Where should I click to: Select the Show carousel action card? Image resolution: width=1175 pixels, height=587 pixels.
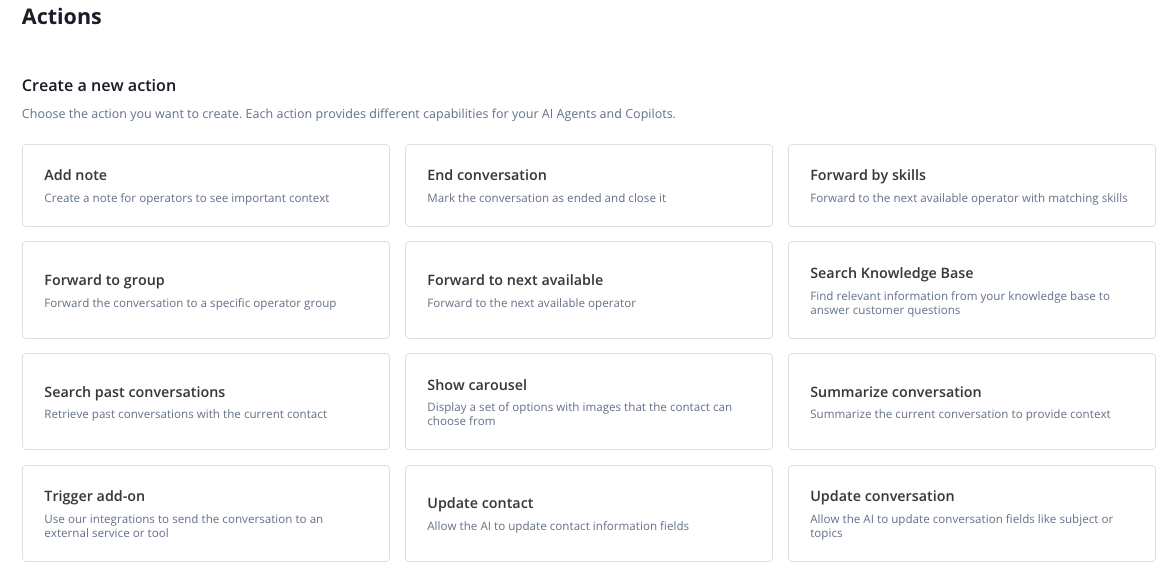pyautogui.click(x=588, y=401)
